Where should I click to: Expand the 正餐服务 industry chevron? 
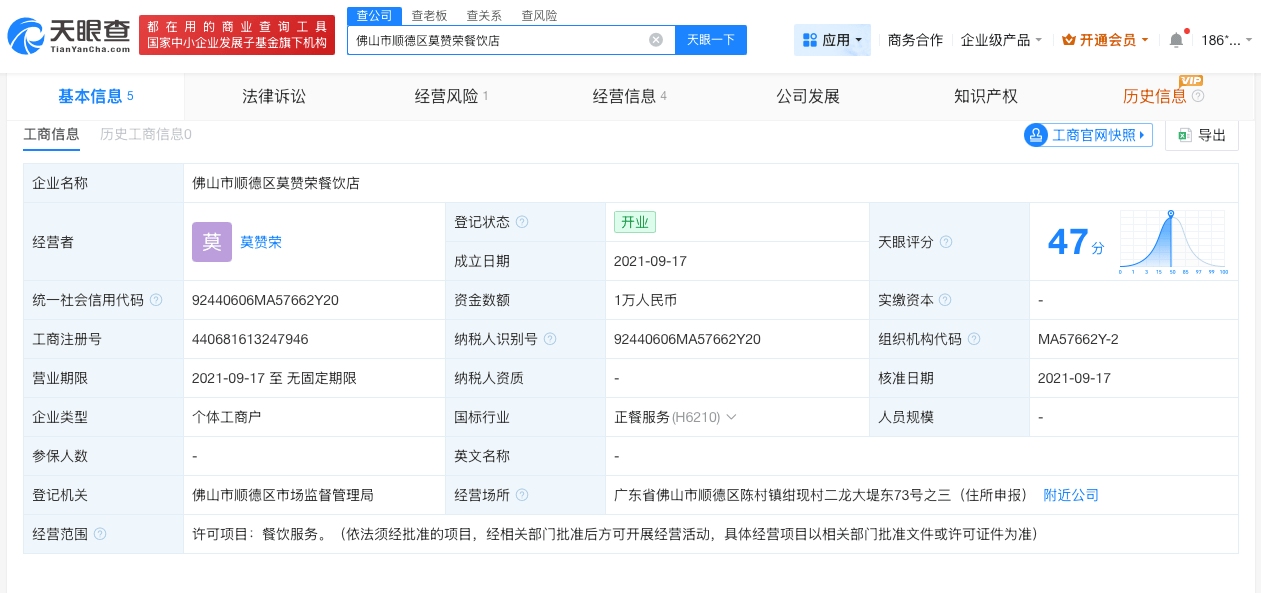pyautogui.click(x=731, y=417)
